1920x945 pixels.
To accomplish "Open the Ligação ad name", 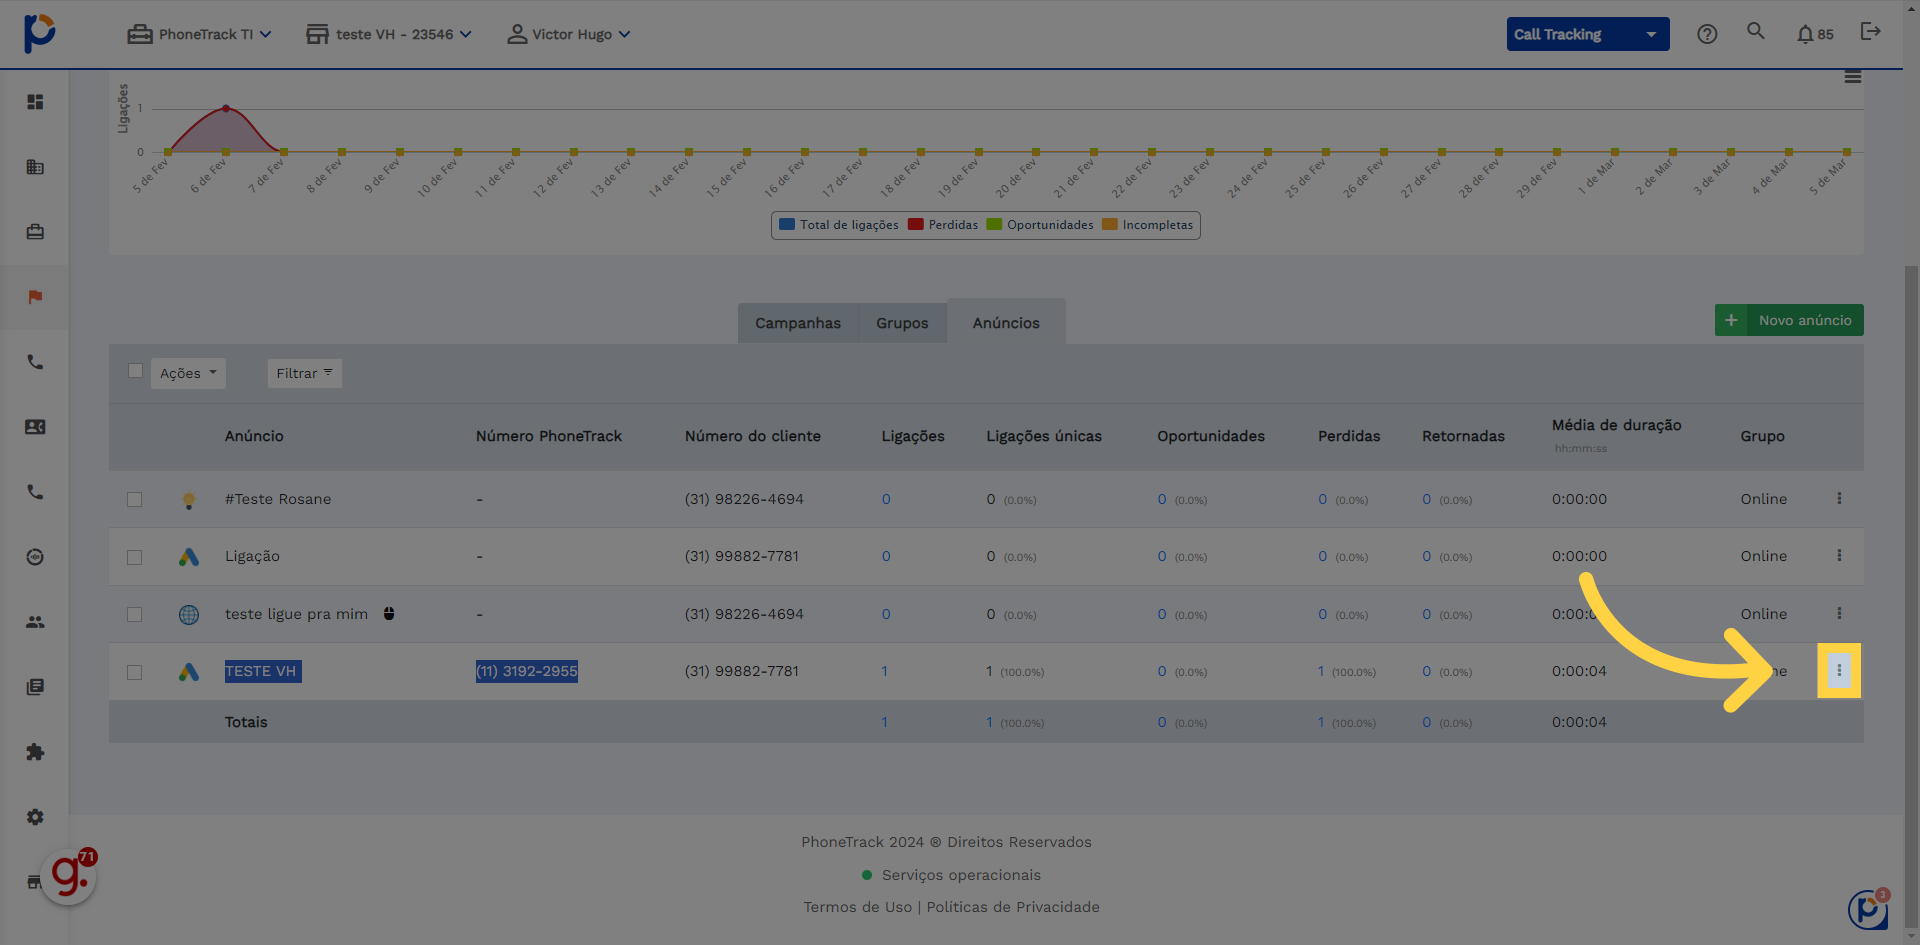I will point(252,556).
